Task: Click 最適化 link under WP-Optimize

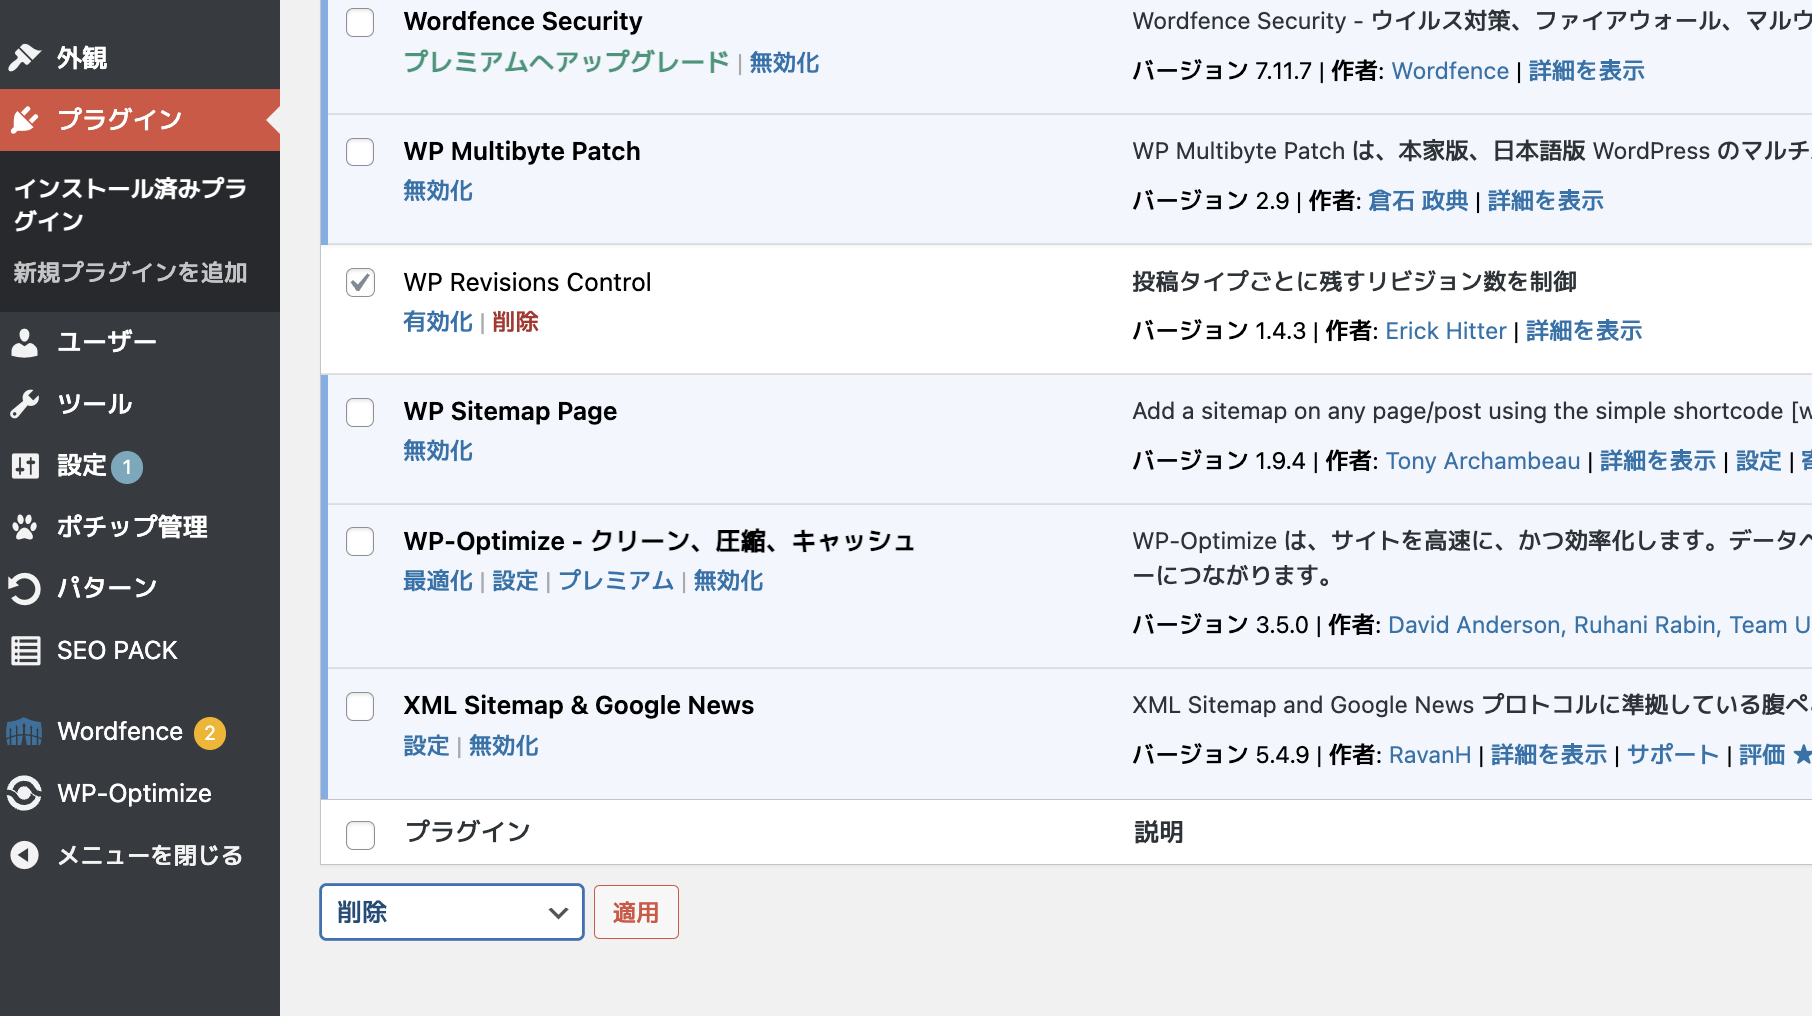Action: point(438,581)
